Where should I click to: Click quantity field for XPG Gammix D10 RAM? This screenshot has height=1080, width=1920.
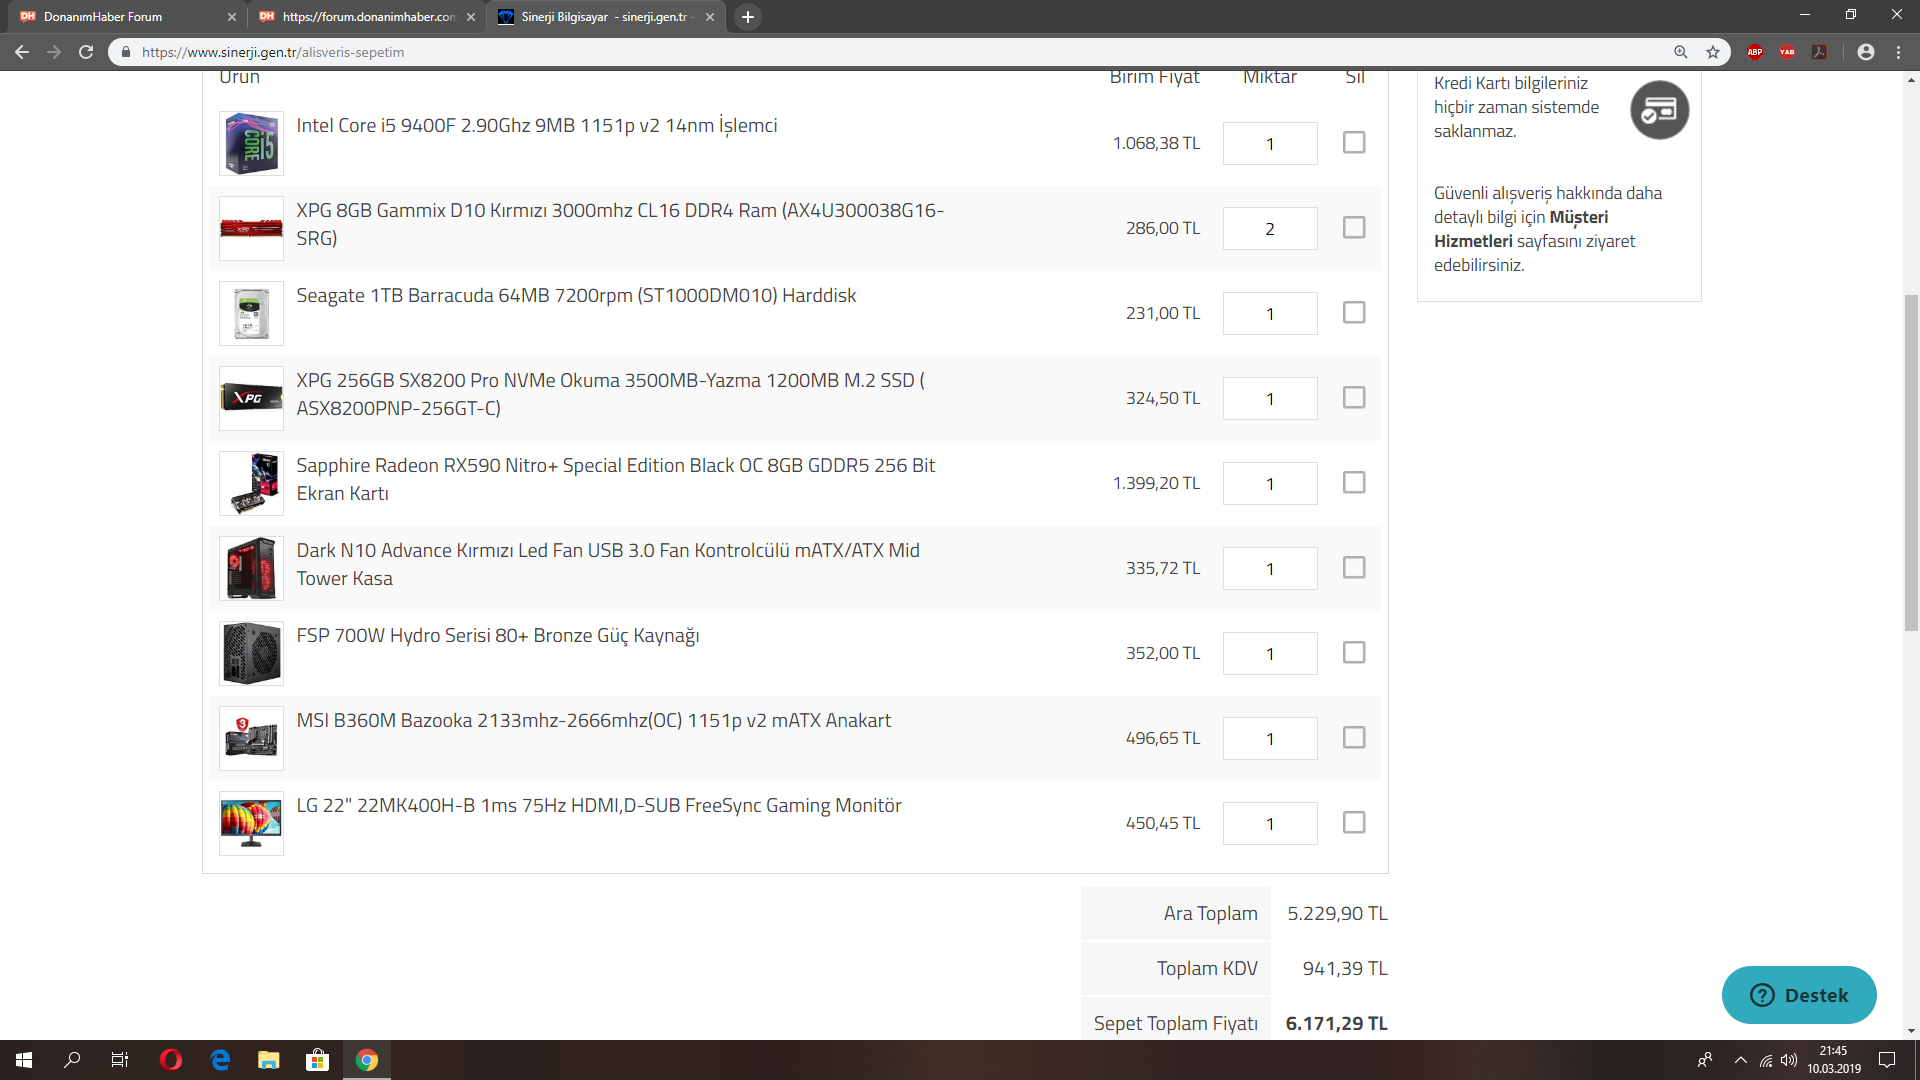(1270, 228)
